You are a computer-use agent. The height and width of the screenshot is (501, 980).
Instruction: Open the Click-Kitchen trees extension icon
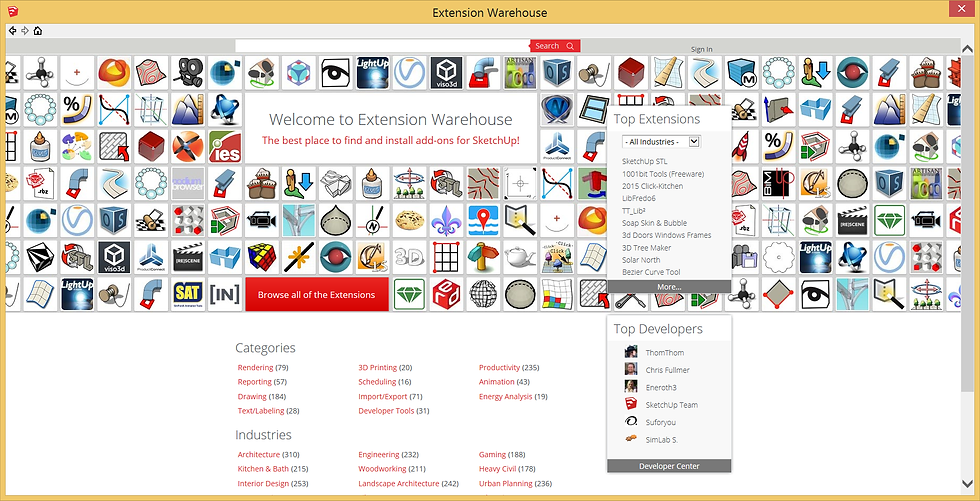click(x=557, y=257)
